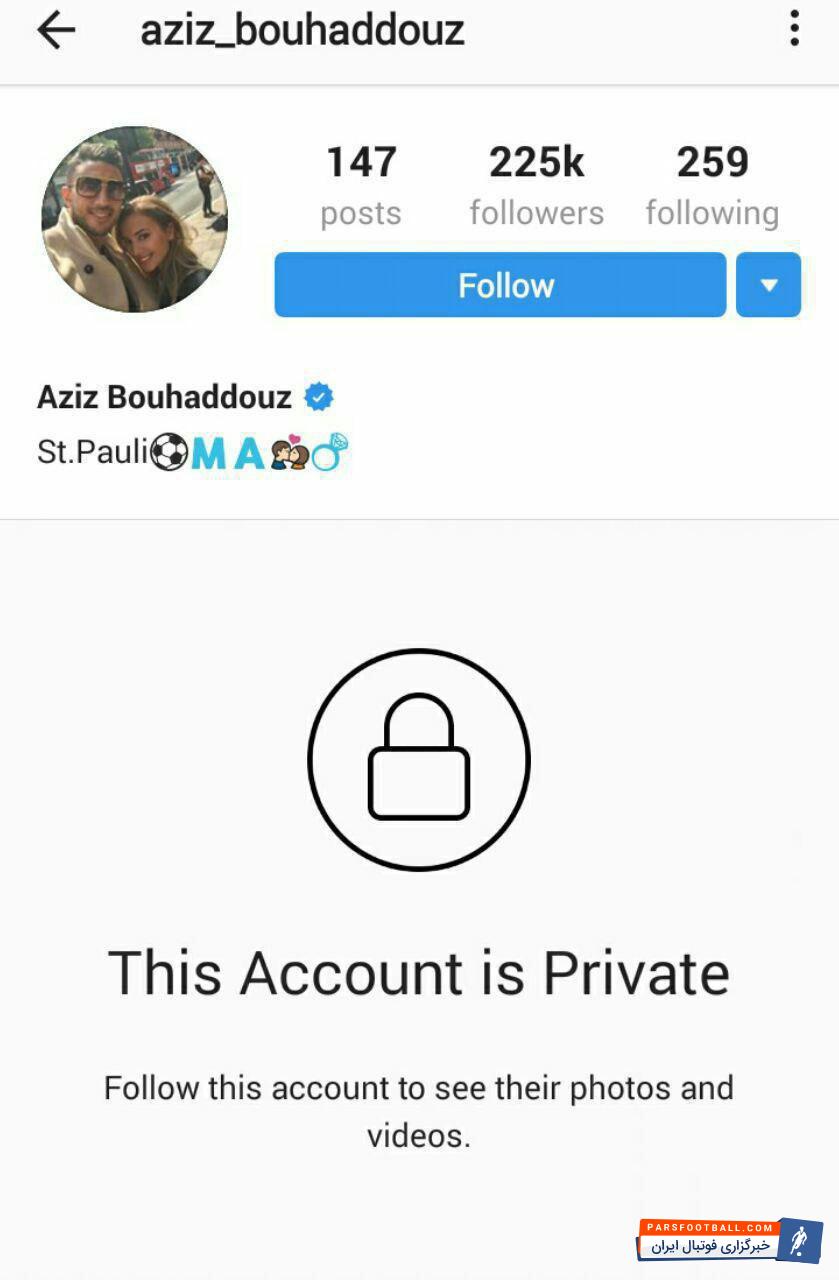
Task: Click the ParsFootball watermark player logo
Action: [800, 1241]
